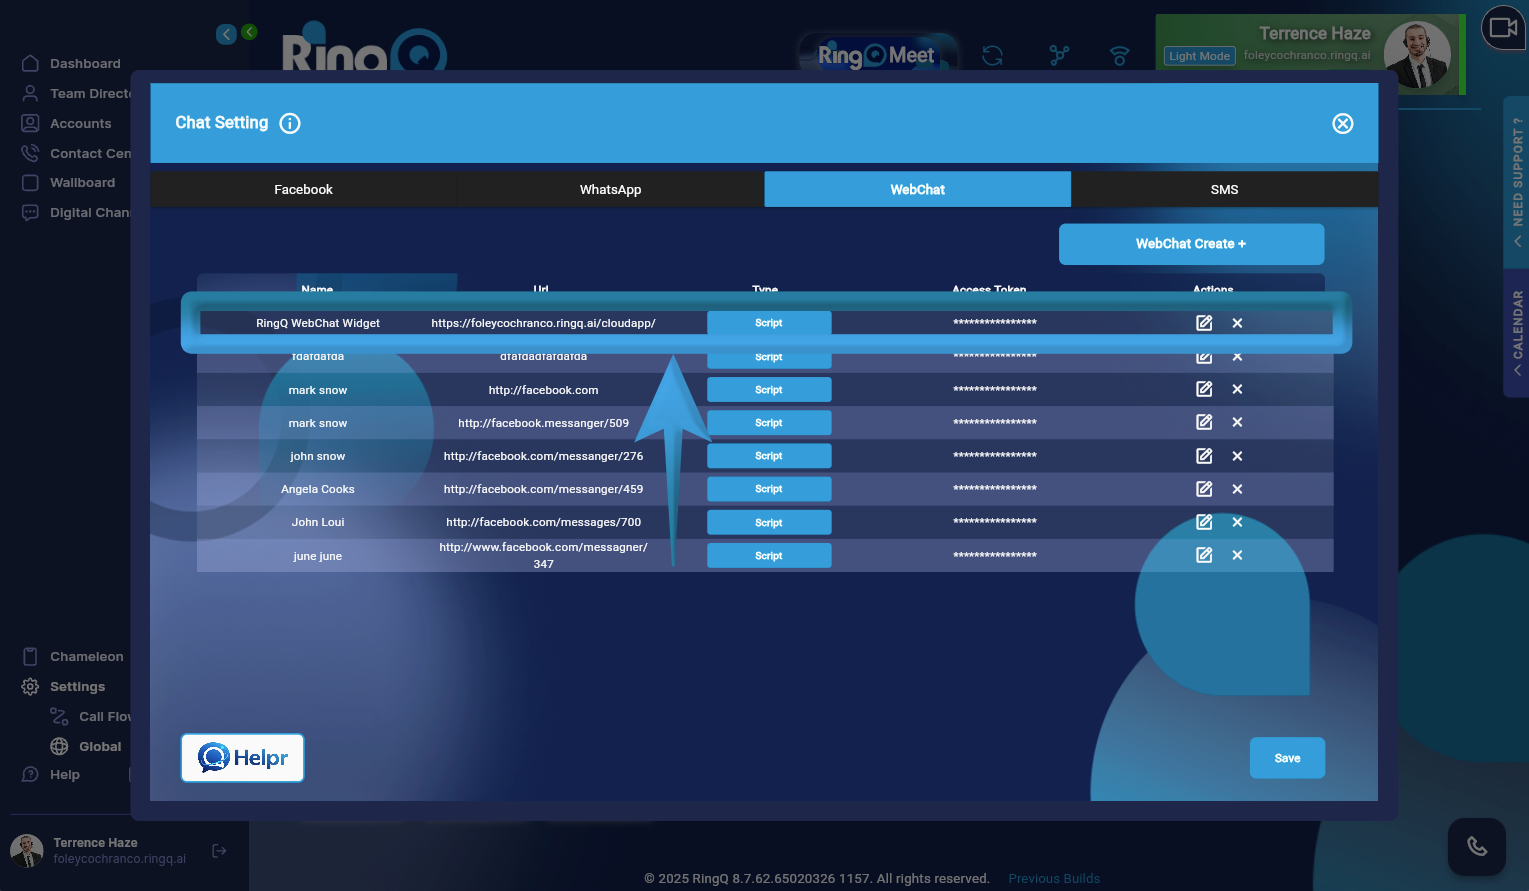
Task: Expand the Calendar side panel
Action: click(1517, 332)
